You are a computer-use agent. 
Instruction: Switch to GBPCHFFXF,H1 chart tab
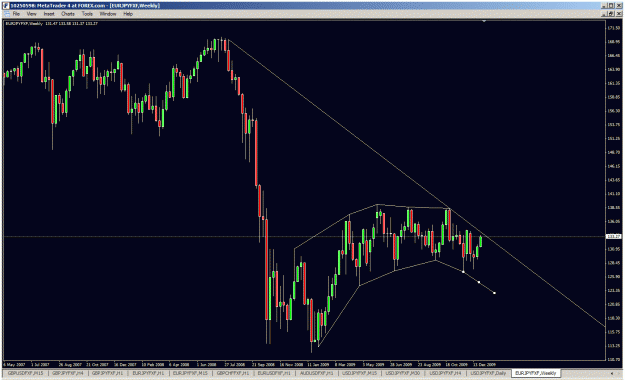click(232, 373)
